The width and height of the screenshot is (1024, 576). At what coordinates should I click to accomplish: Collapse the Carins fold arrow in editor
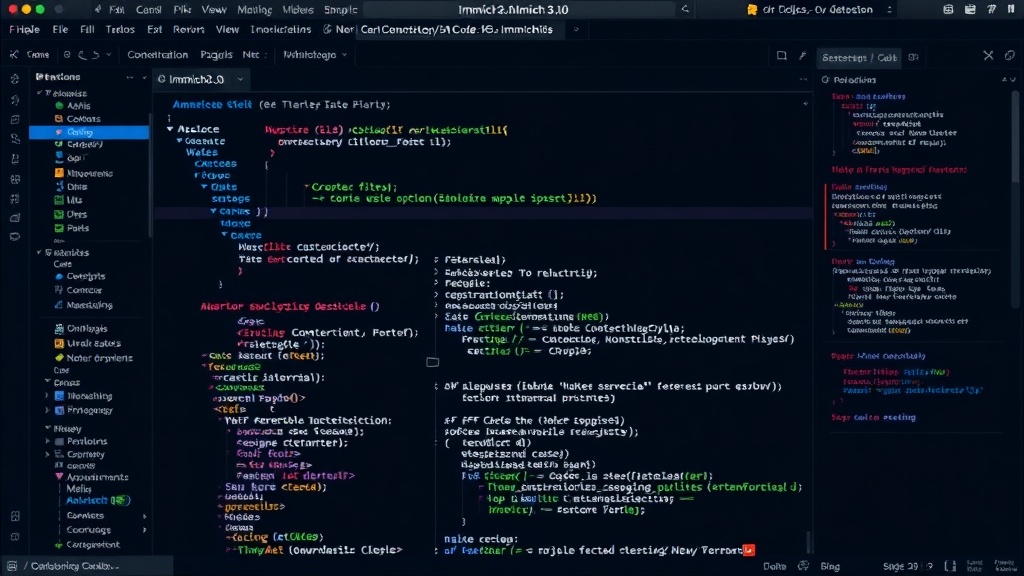tap(213, 211)
